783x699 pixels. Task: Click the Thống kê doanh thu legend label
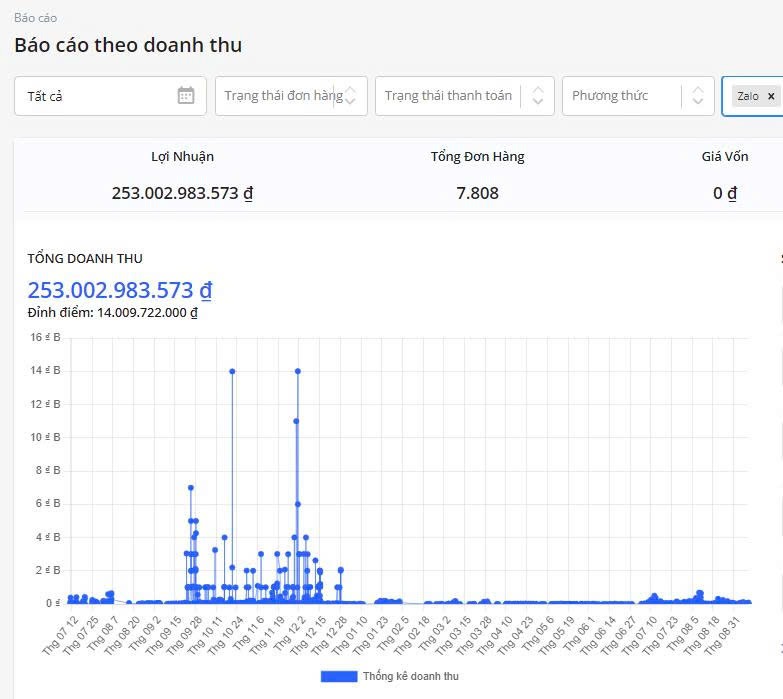tap(410, 676)
